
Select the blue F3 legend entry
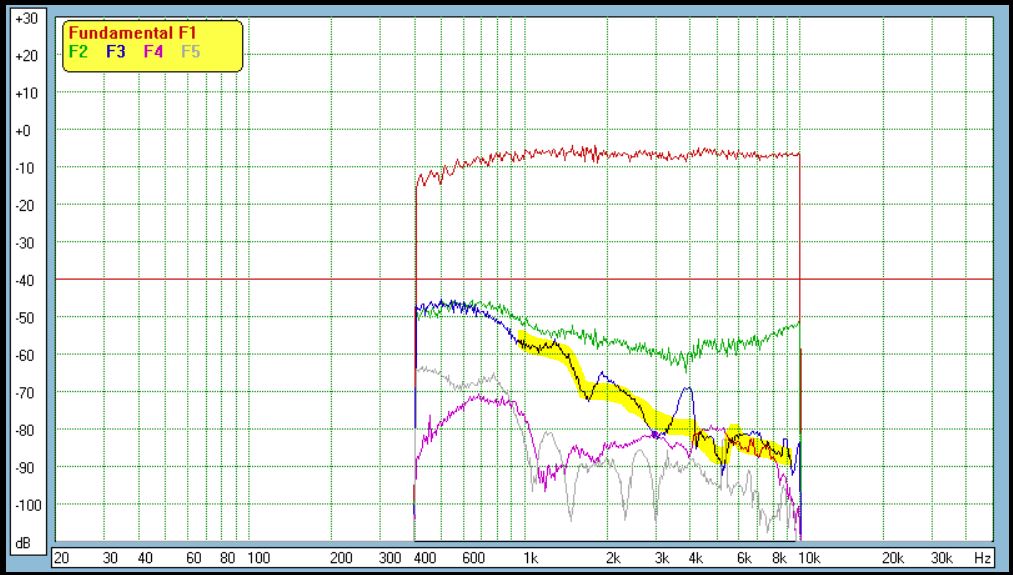click(x=116, y=52)
